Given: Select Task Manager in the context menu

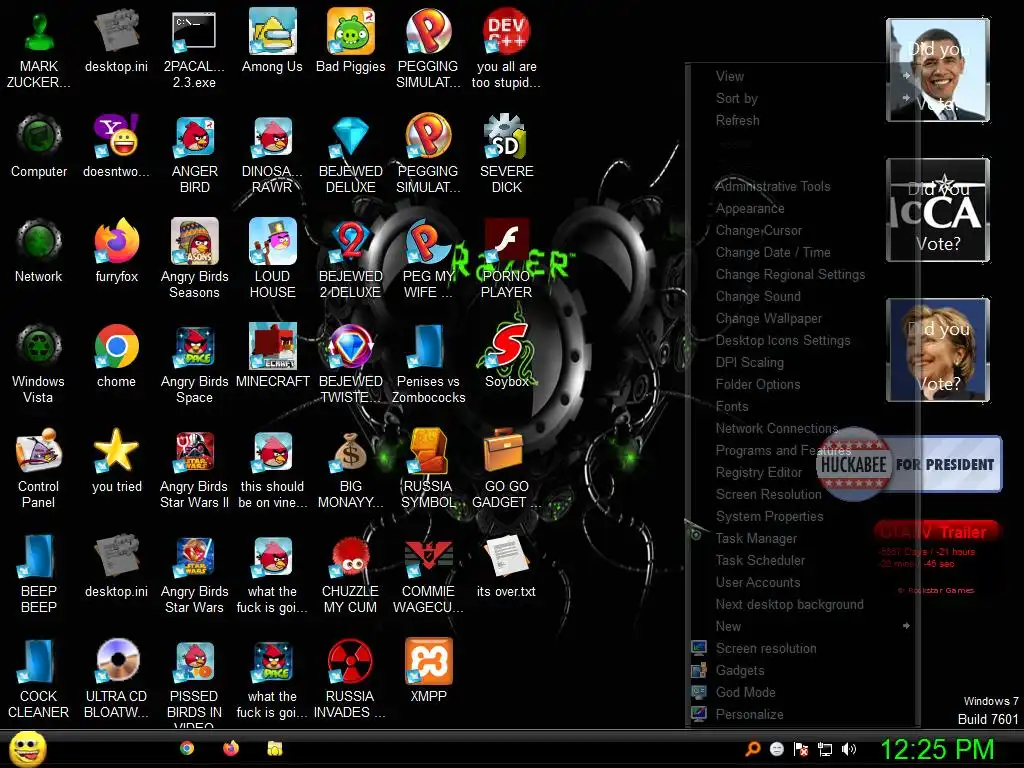Looking at the screenshot, I should [x=802, y=538].
